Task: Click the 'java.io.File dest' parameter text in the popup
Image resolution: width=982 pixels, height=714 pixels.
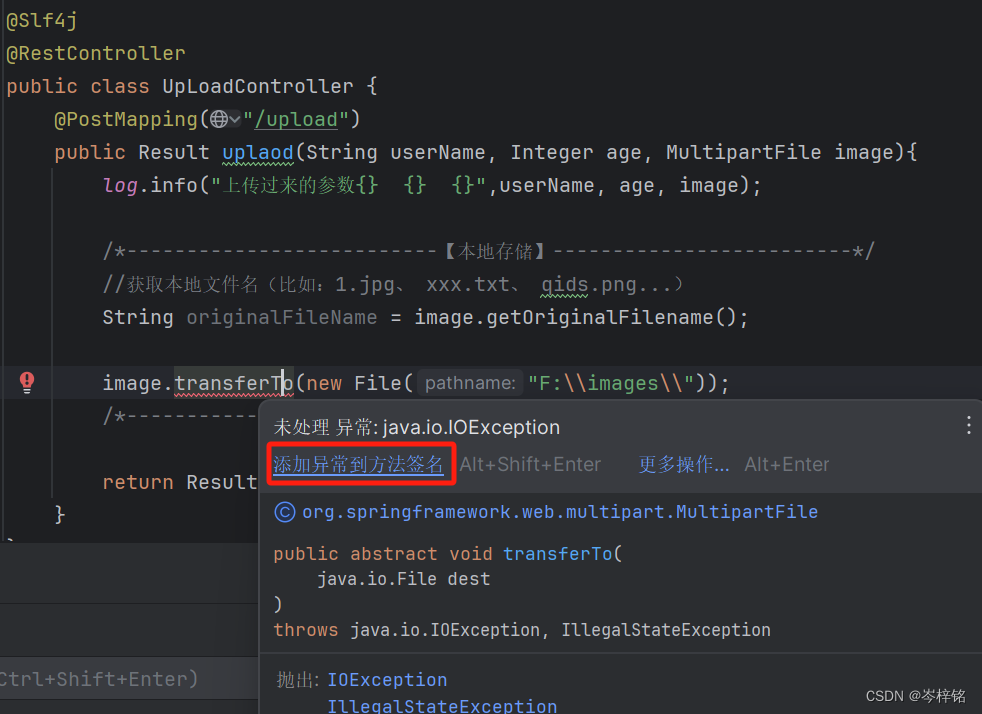Action: [403, 579]
